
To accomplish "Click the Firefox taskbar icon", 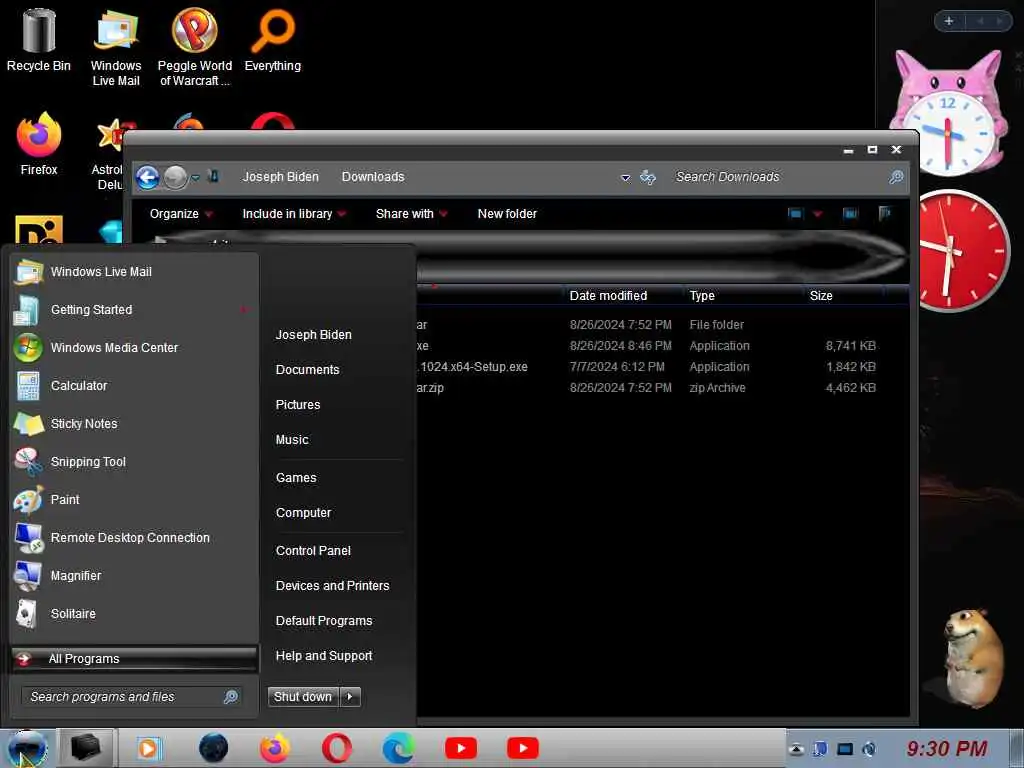I will pyautogui.click(x=275, y=748).
